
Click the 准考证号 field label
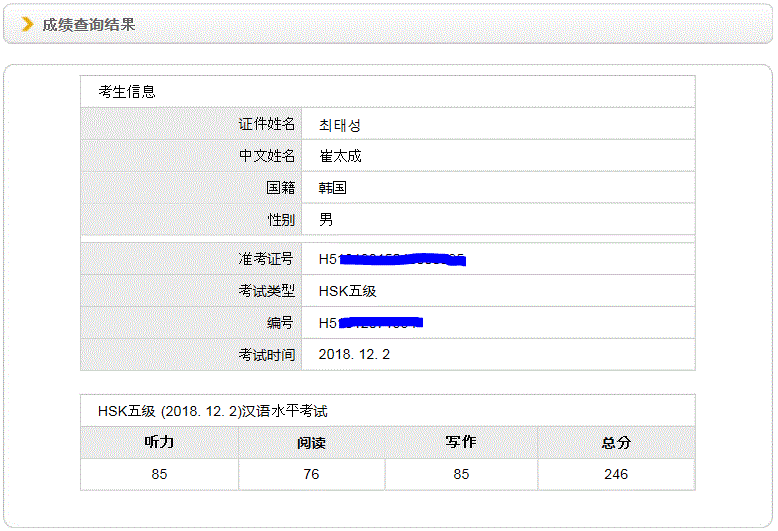(266, 259)
